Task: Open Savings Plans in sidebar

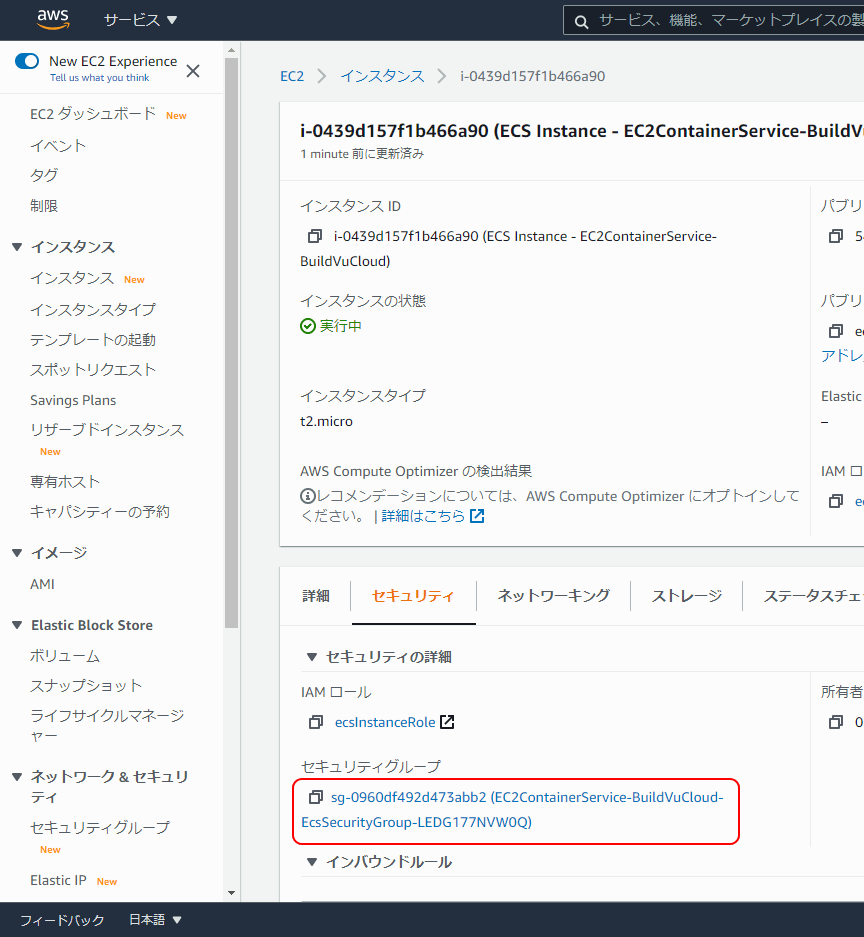Action: [x=73, y=400]
